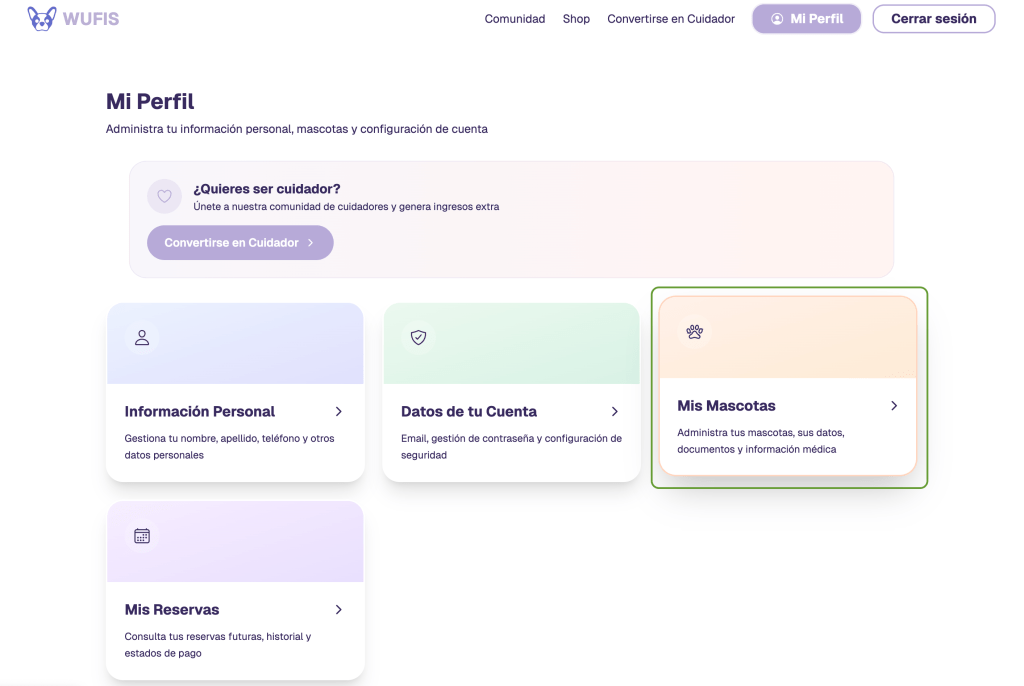Click the WUFIS brand name text
This screenshot has height=686, width=1024.
click(91, 18)
